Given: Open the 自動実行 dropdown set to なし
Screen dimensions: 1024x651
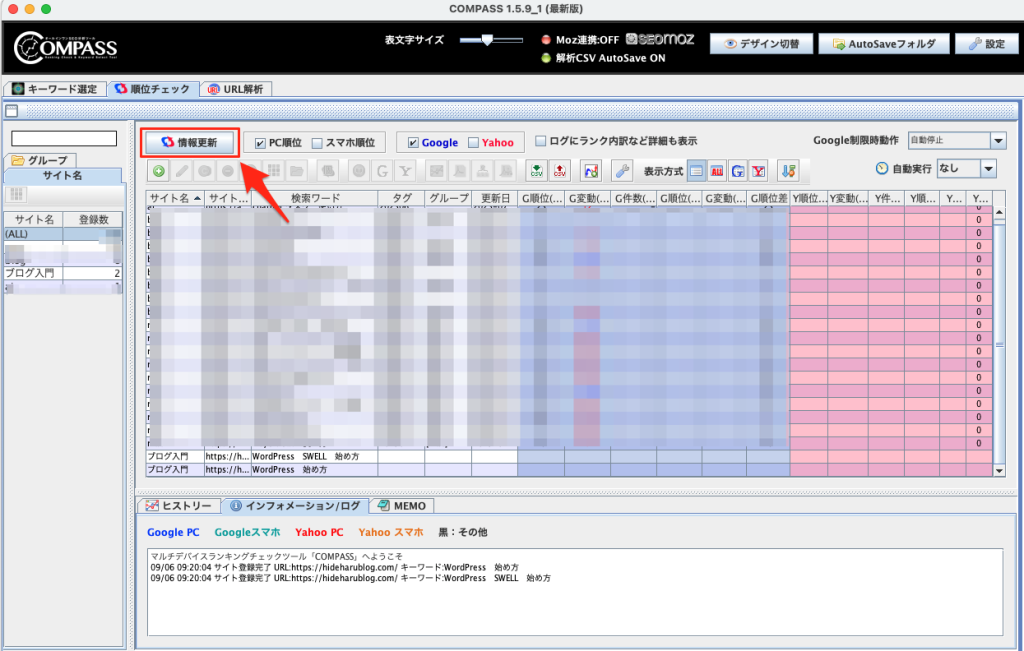Looking at the screenshot, I should [x=988, y=169].
